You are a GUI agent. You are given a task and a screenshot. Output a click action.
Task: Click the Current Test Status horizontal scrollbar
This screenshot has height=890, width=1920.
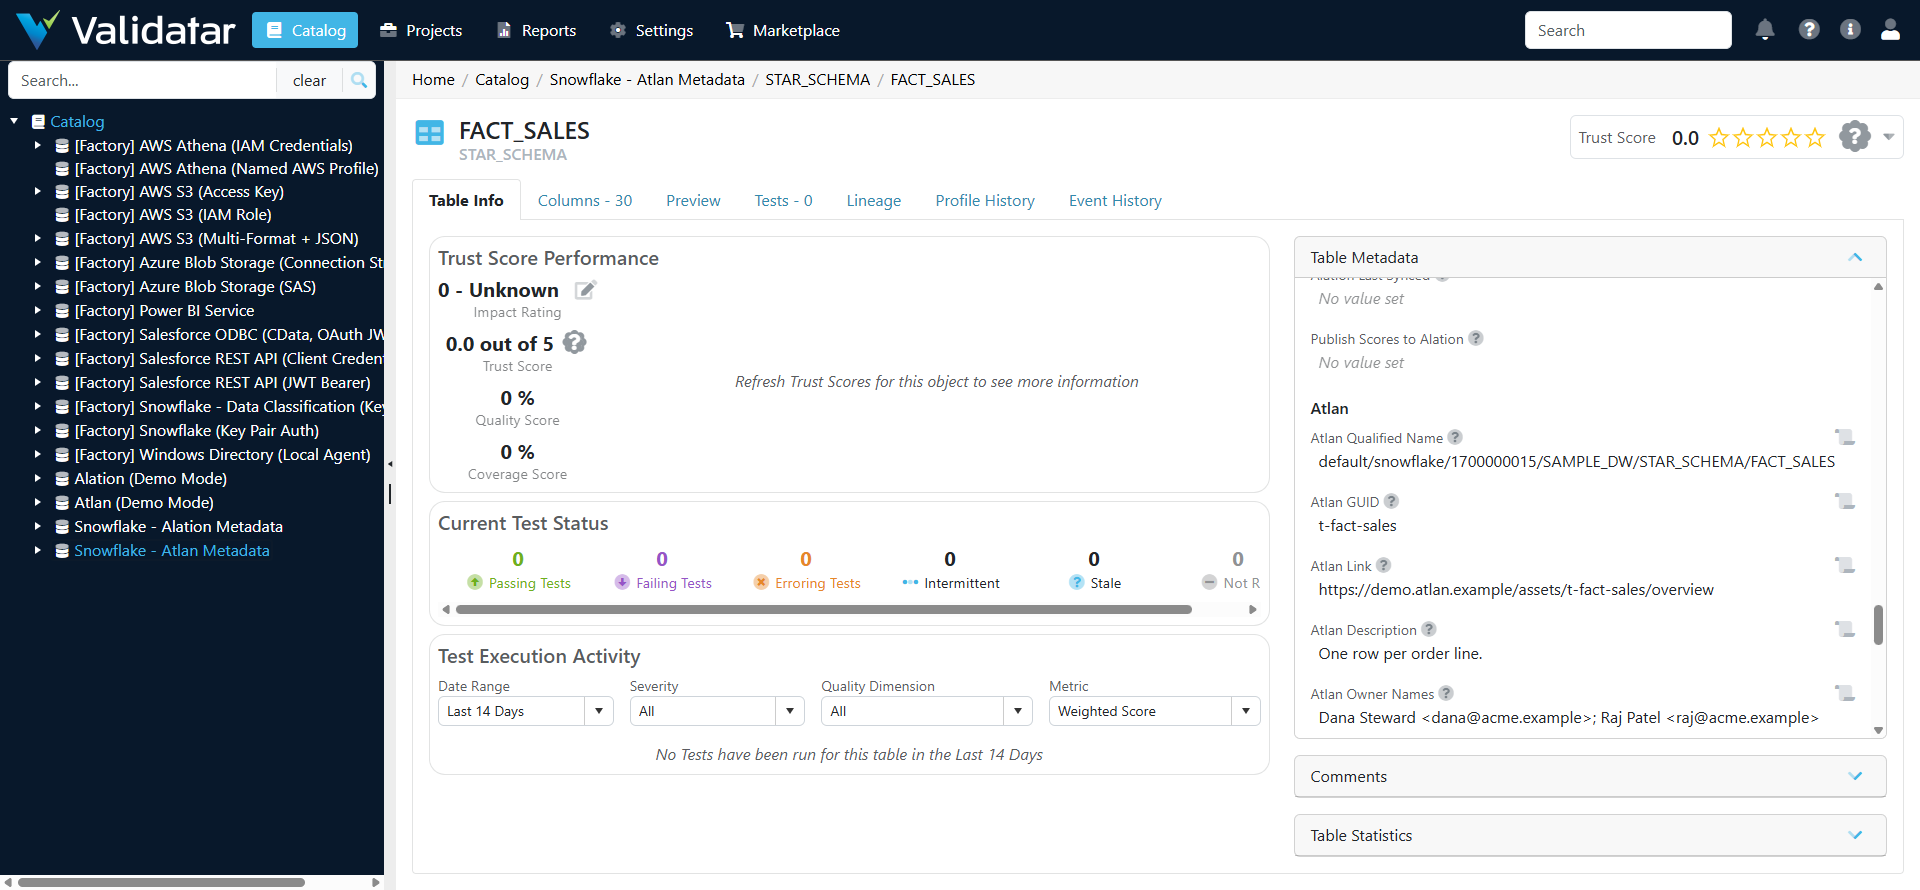823,609
